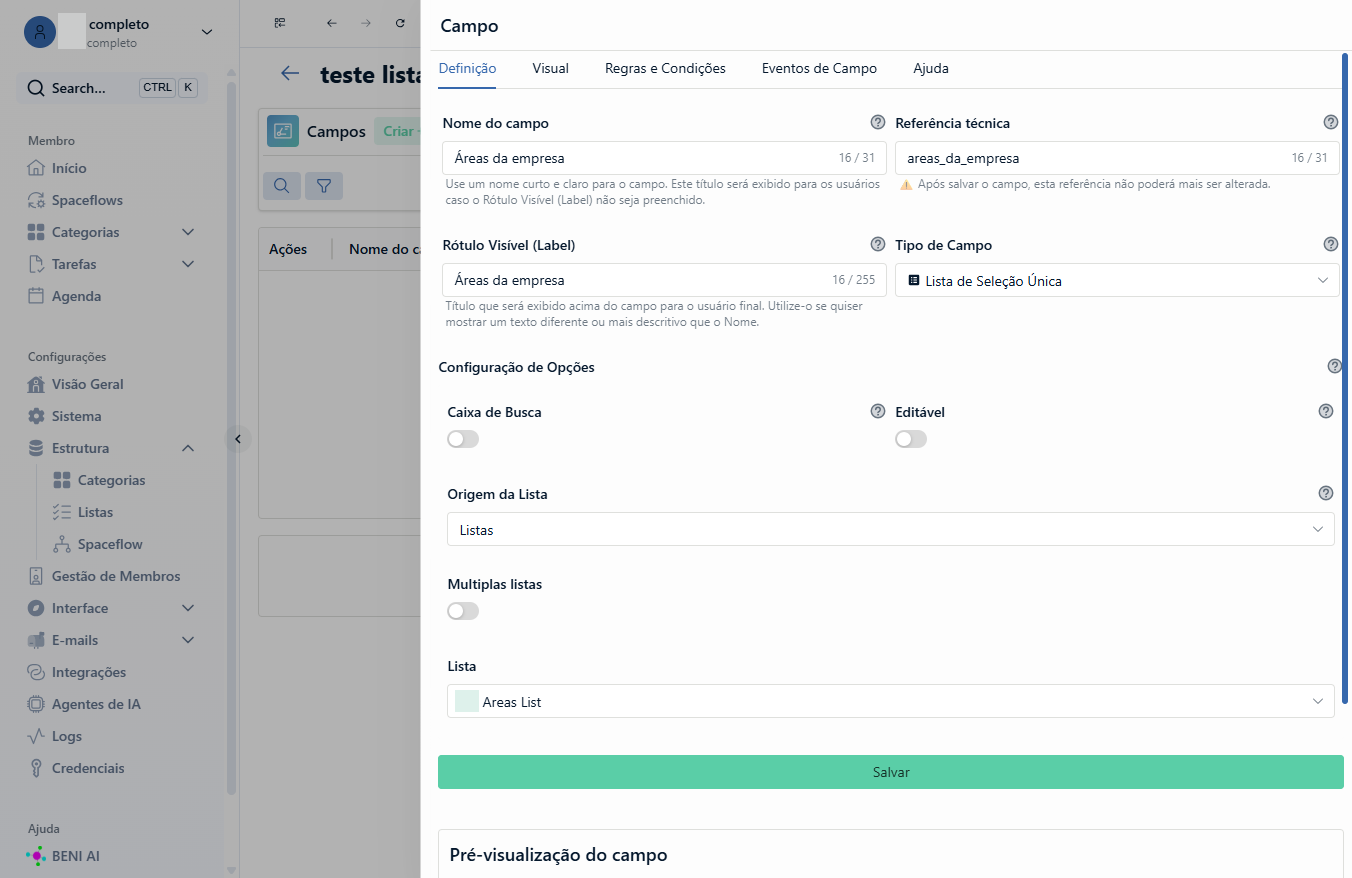Click the navigate back arrow in top toolbar
Screen dimensions: 1352x878
332,23
